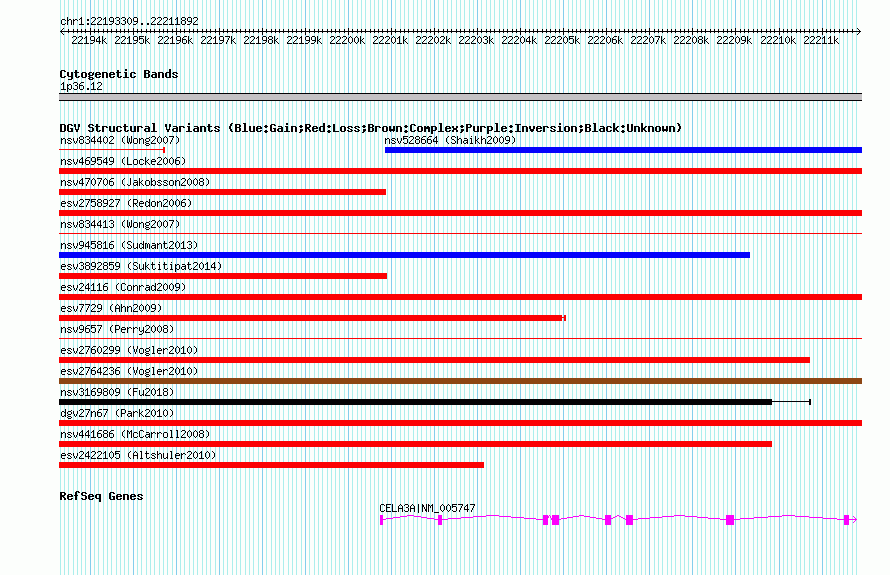Click the 22209k ruler position
The width and height of the screenshot is (890, 575).
[734, 40]
